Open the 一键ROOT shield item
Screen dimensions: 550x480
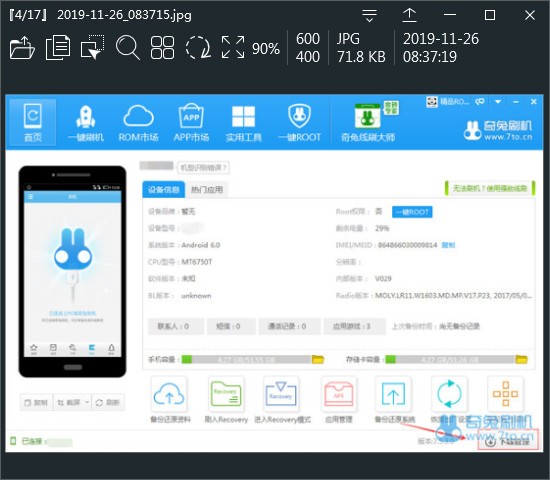[x=300, y=123]
